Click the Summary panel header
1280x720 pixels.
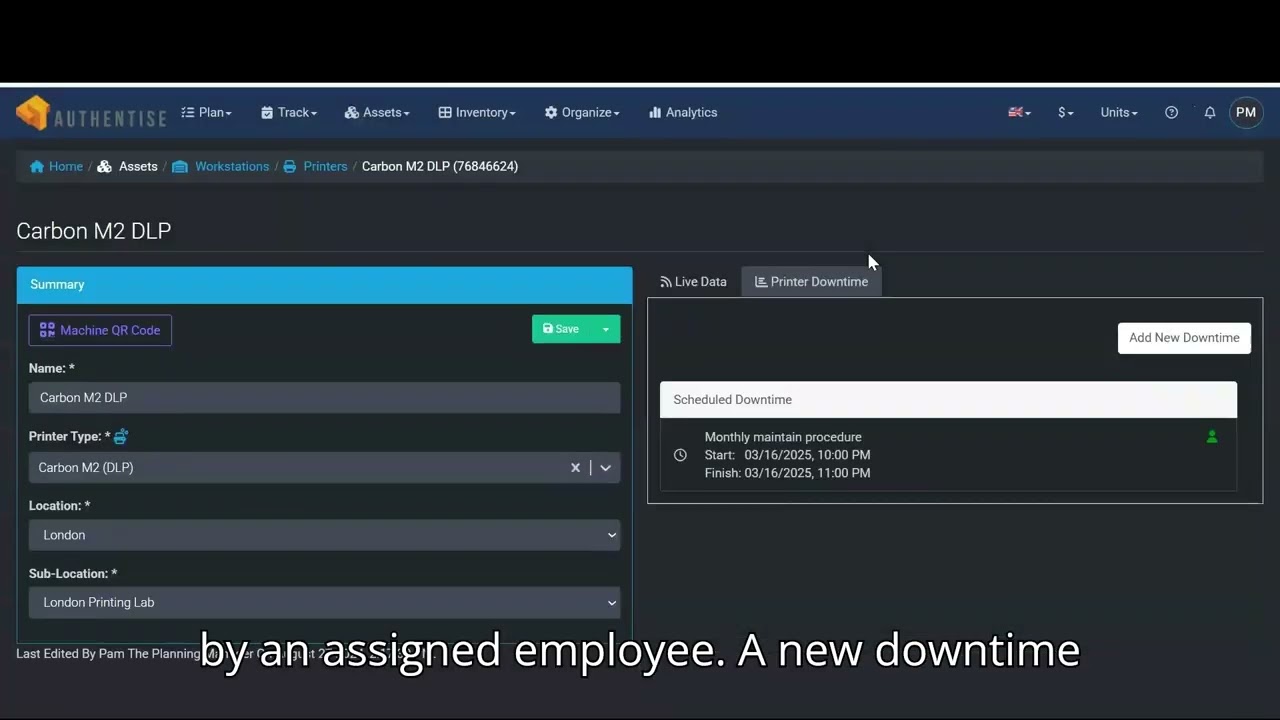[324, 285]
